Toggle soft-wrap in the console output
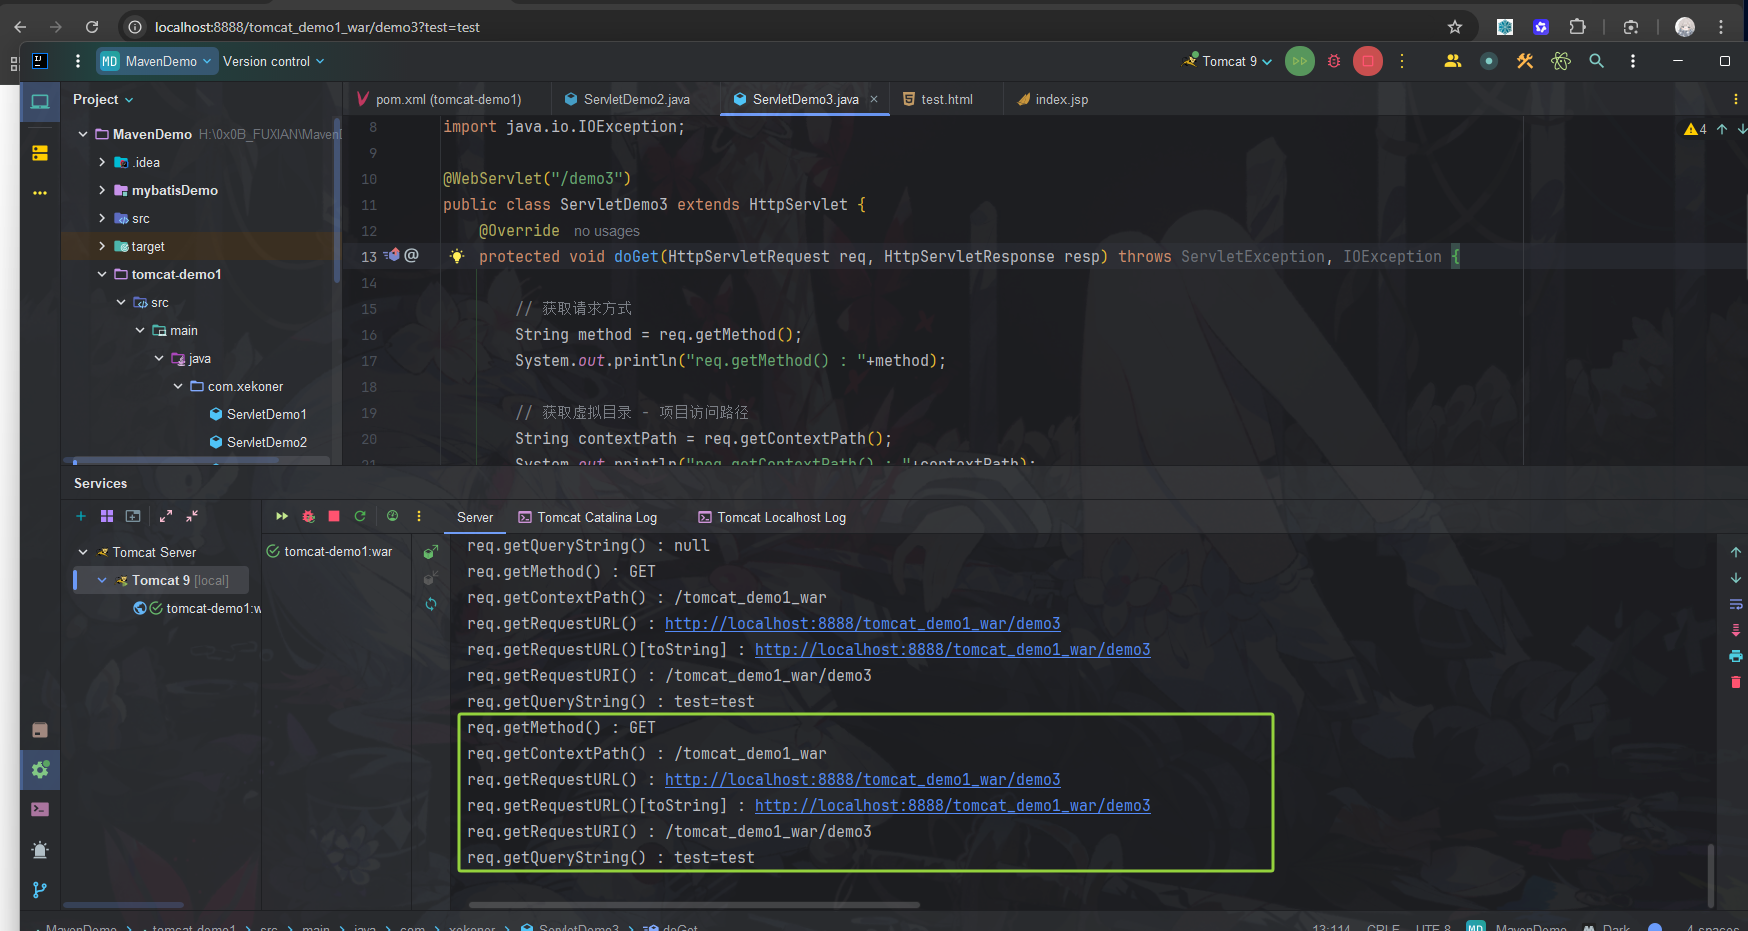Image resolution: width=1748 pixels, height=931 pixels. [1736, 604]
